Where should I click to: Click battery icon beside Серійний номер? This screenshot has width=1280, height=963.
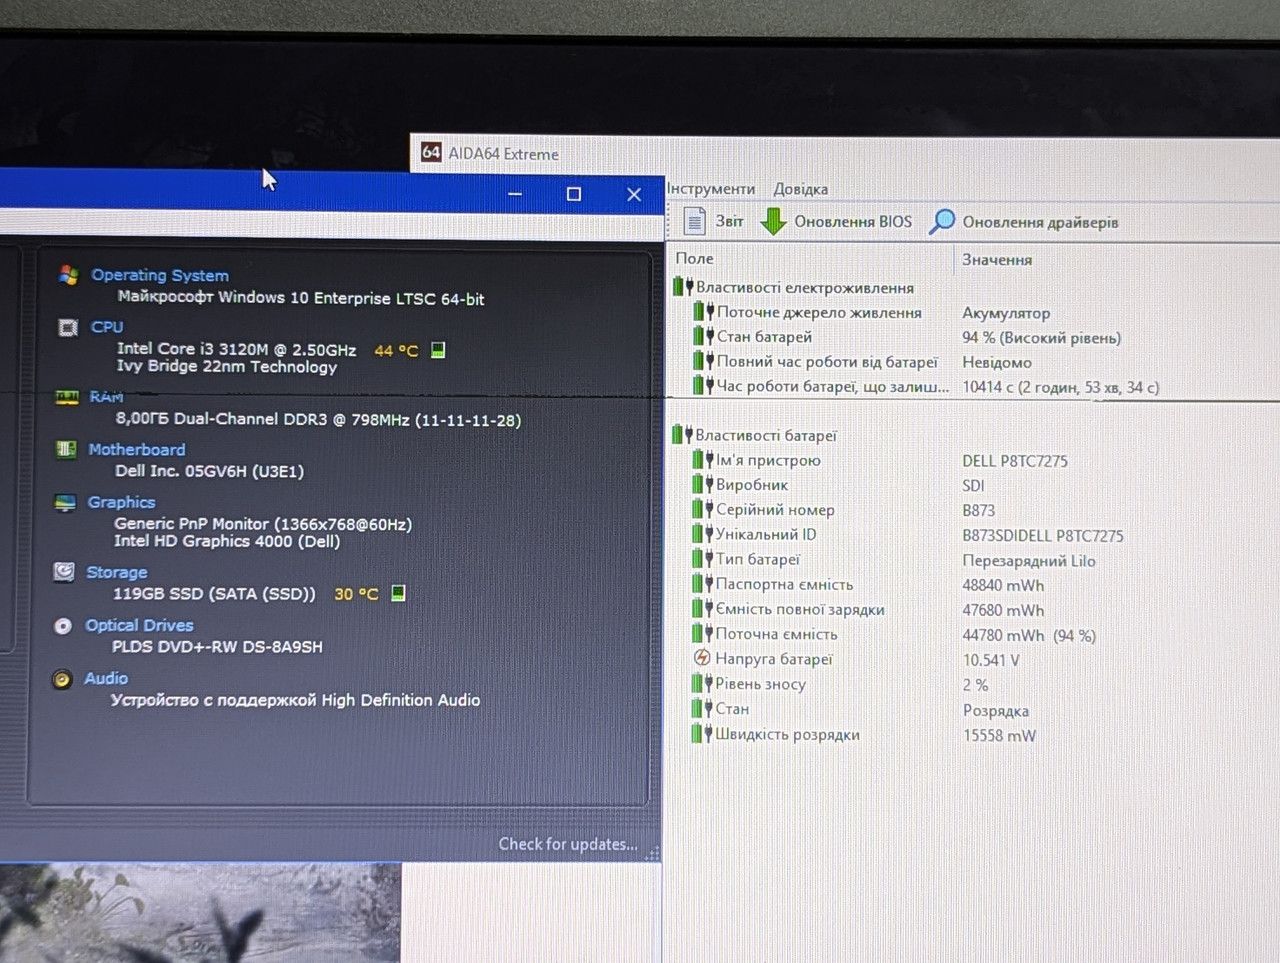pos(703,510)
